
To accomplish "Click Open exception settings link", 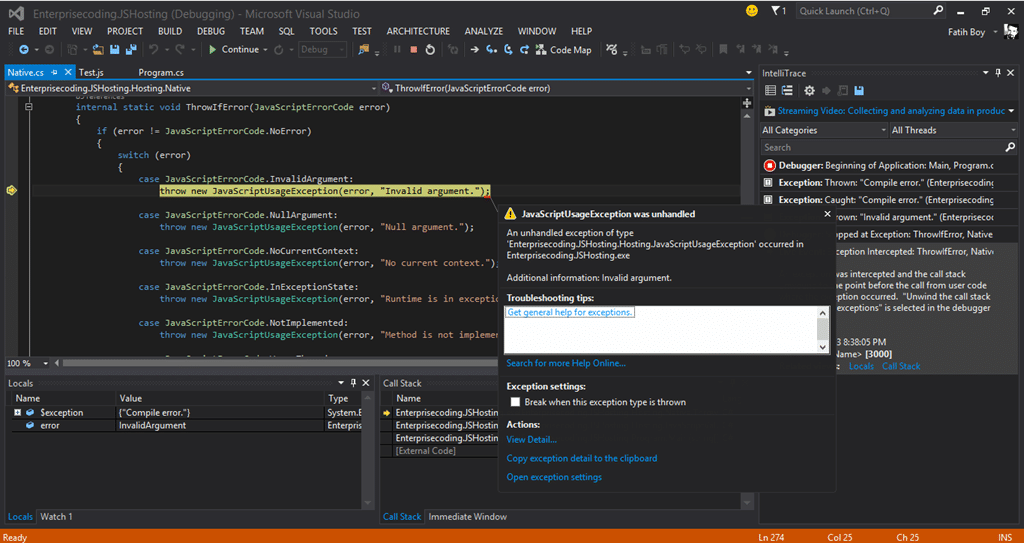I will pyautogui.click(x=554, y=477).
